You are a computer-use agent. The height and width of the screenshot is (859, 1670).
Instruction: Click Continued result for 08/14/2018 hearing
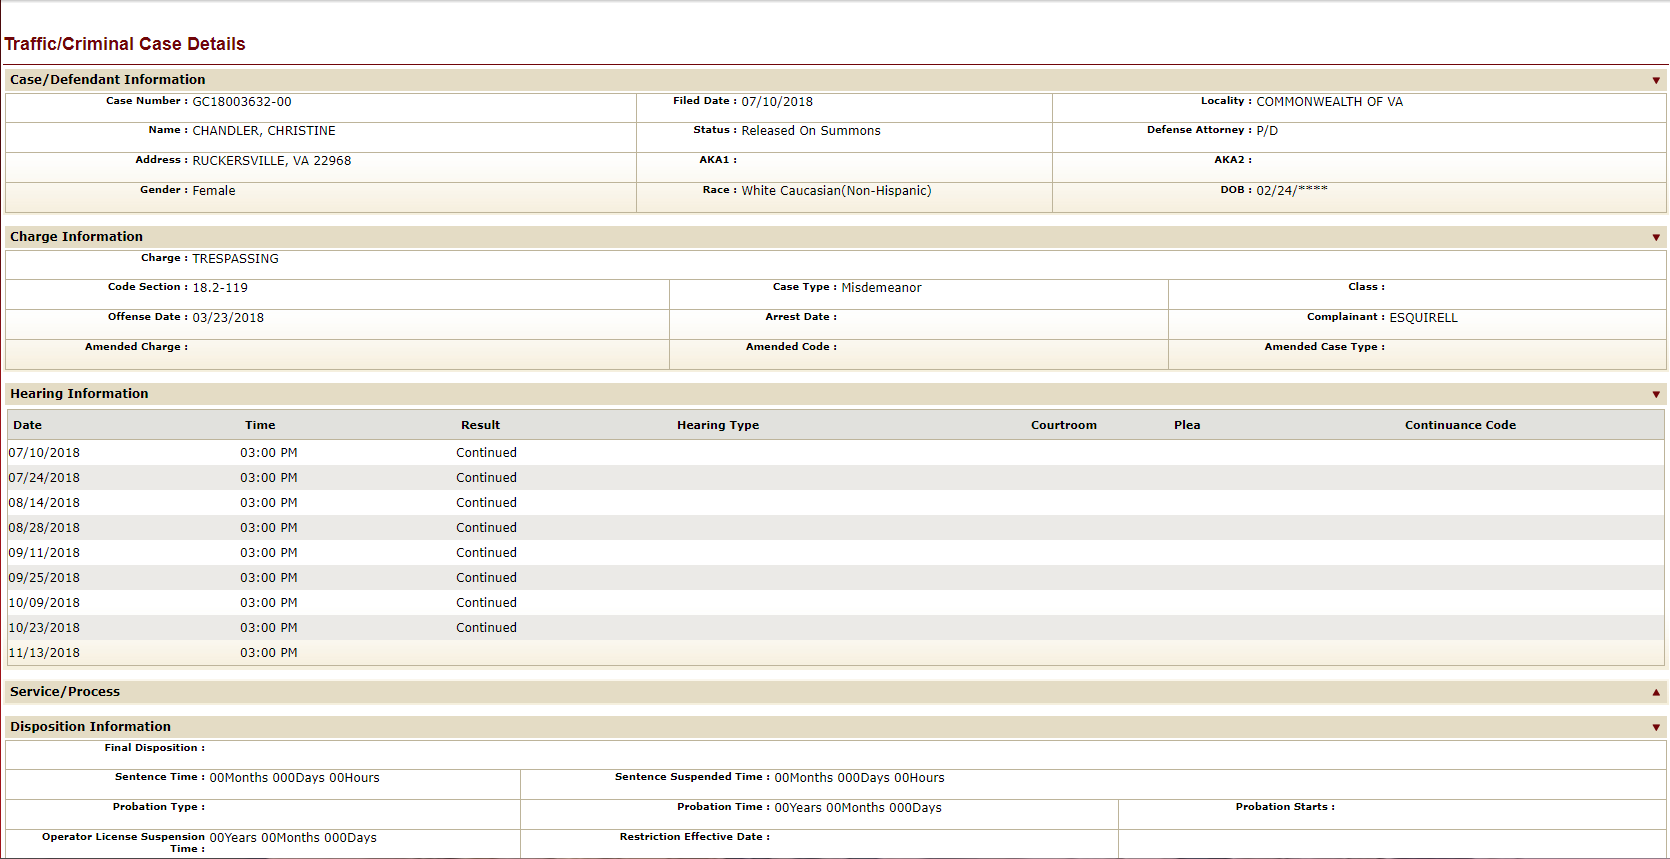pos(487,503)
